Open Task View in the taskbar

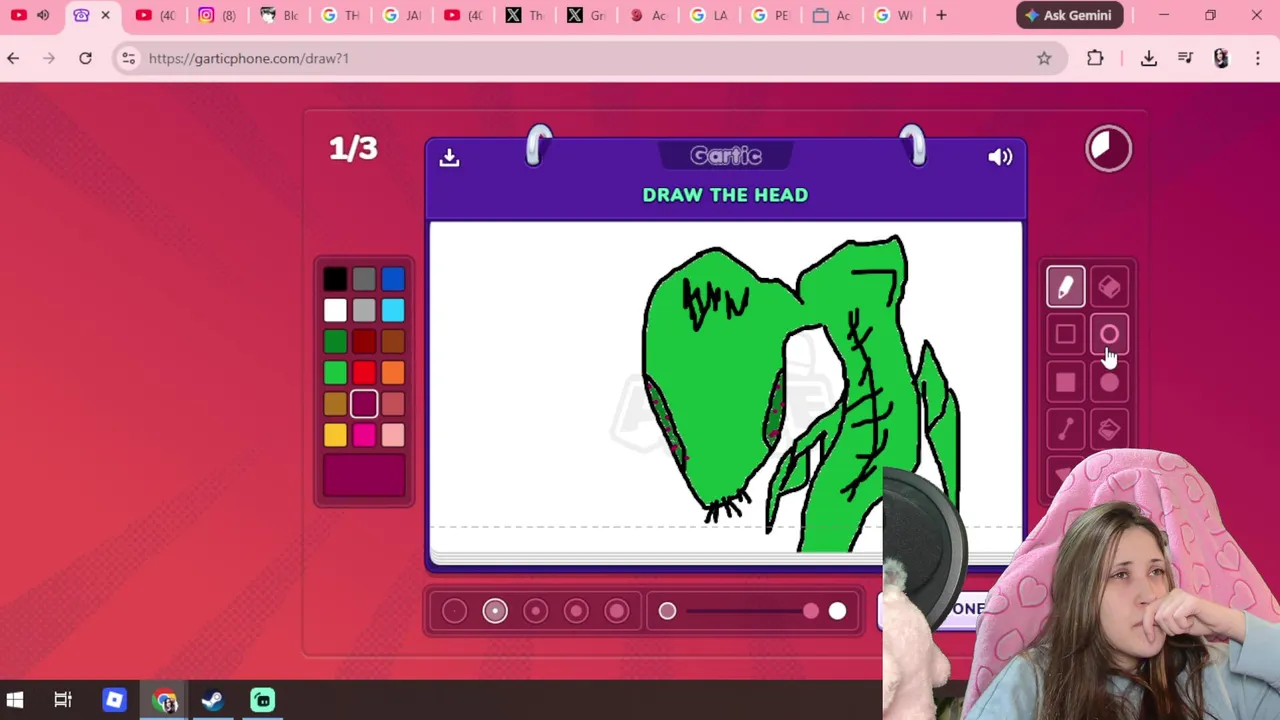[x=63, y=700]
